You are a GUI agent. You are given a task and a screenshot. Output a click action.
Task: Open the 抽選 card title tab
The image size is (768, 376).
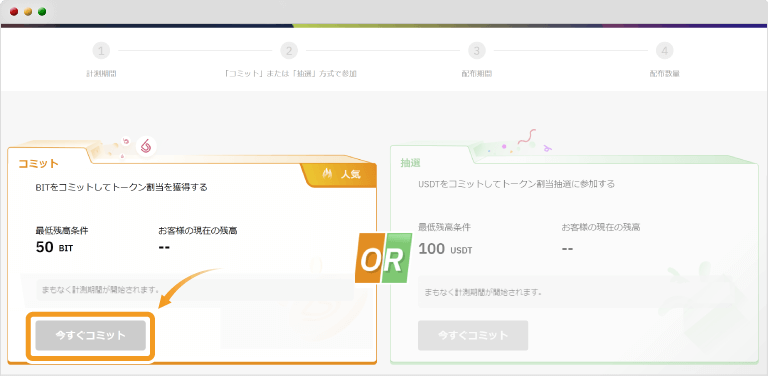tap(410, 164)
